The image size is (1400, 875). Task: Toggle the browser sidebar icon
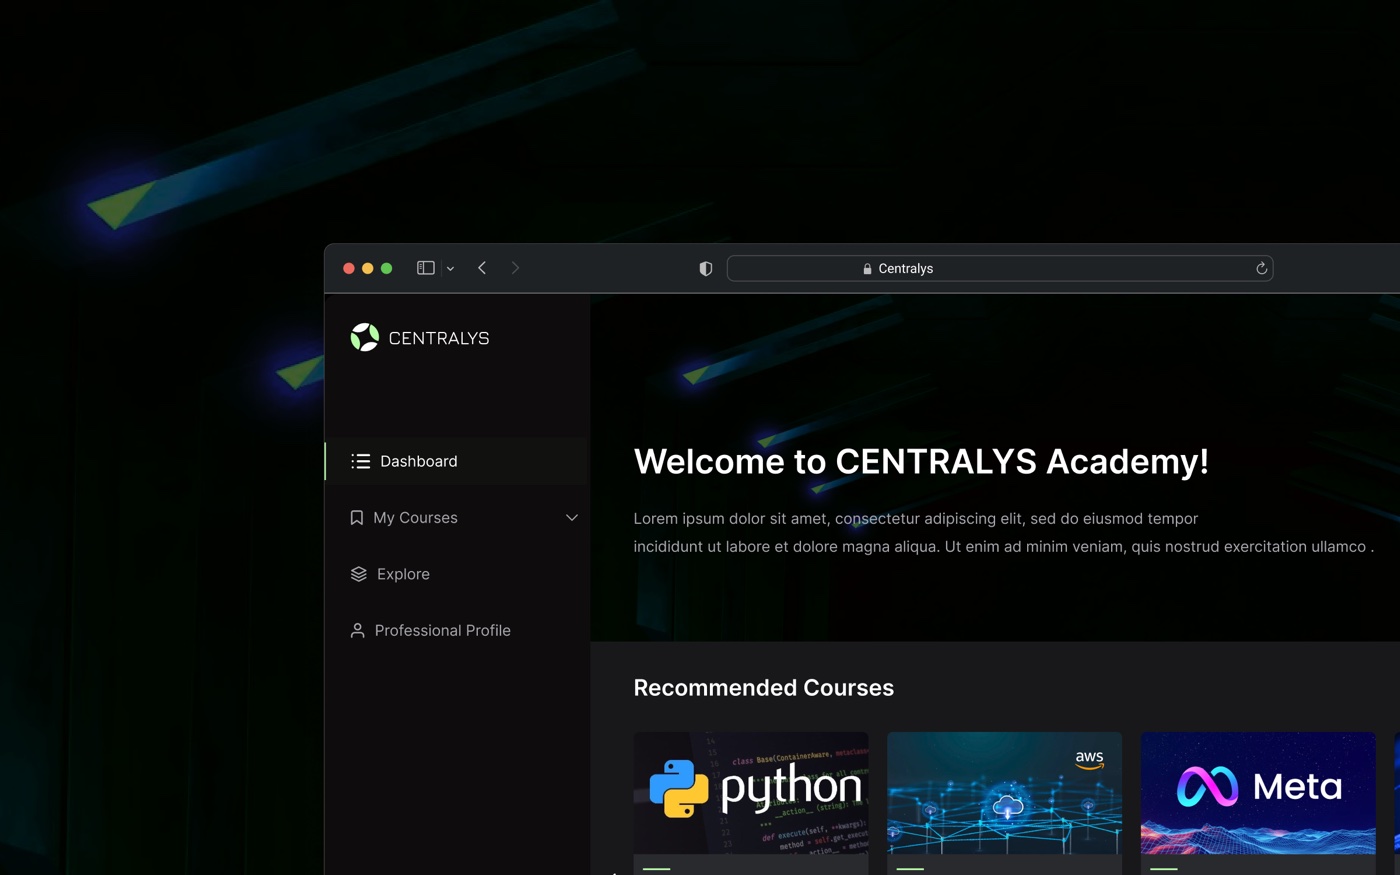pos(426,268)
